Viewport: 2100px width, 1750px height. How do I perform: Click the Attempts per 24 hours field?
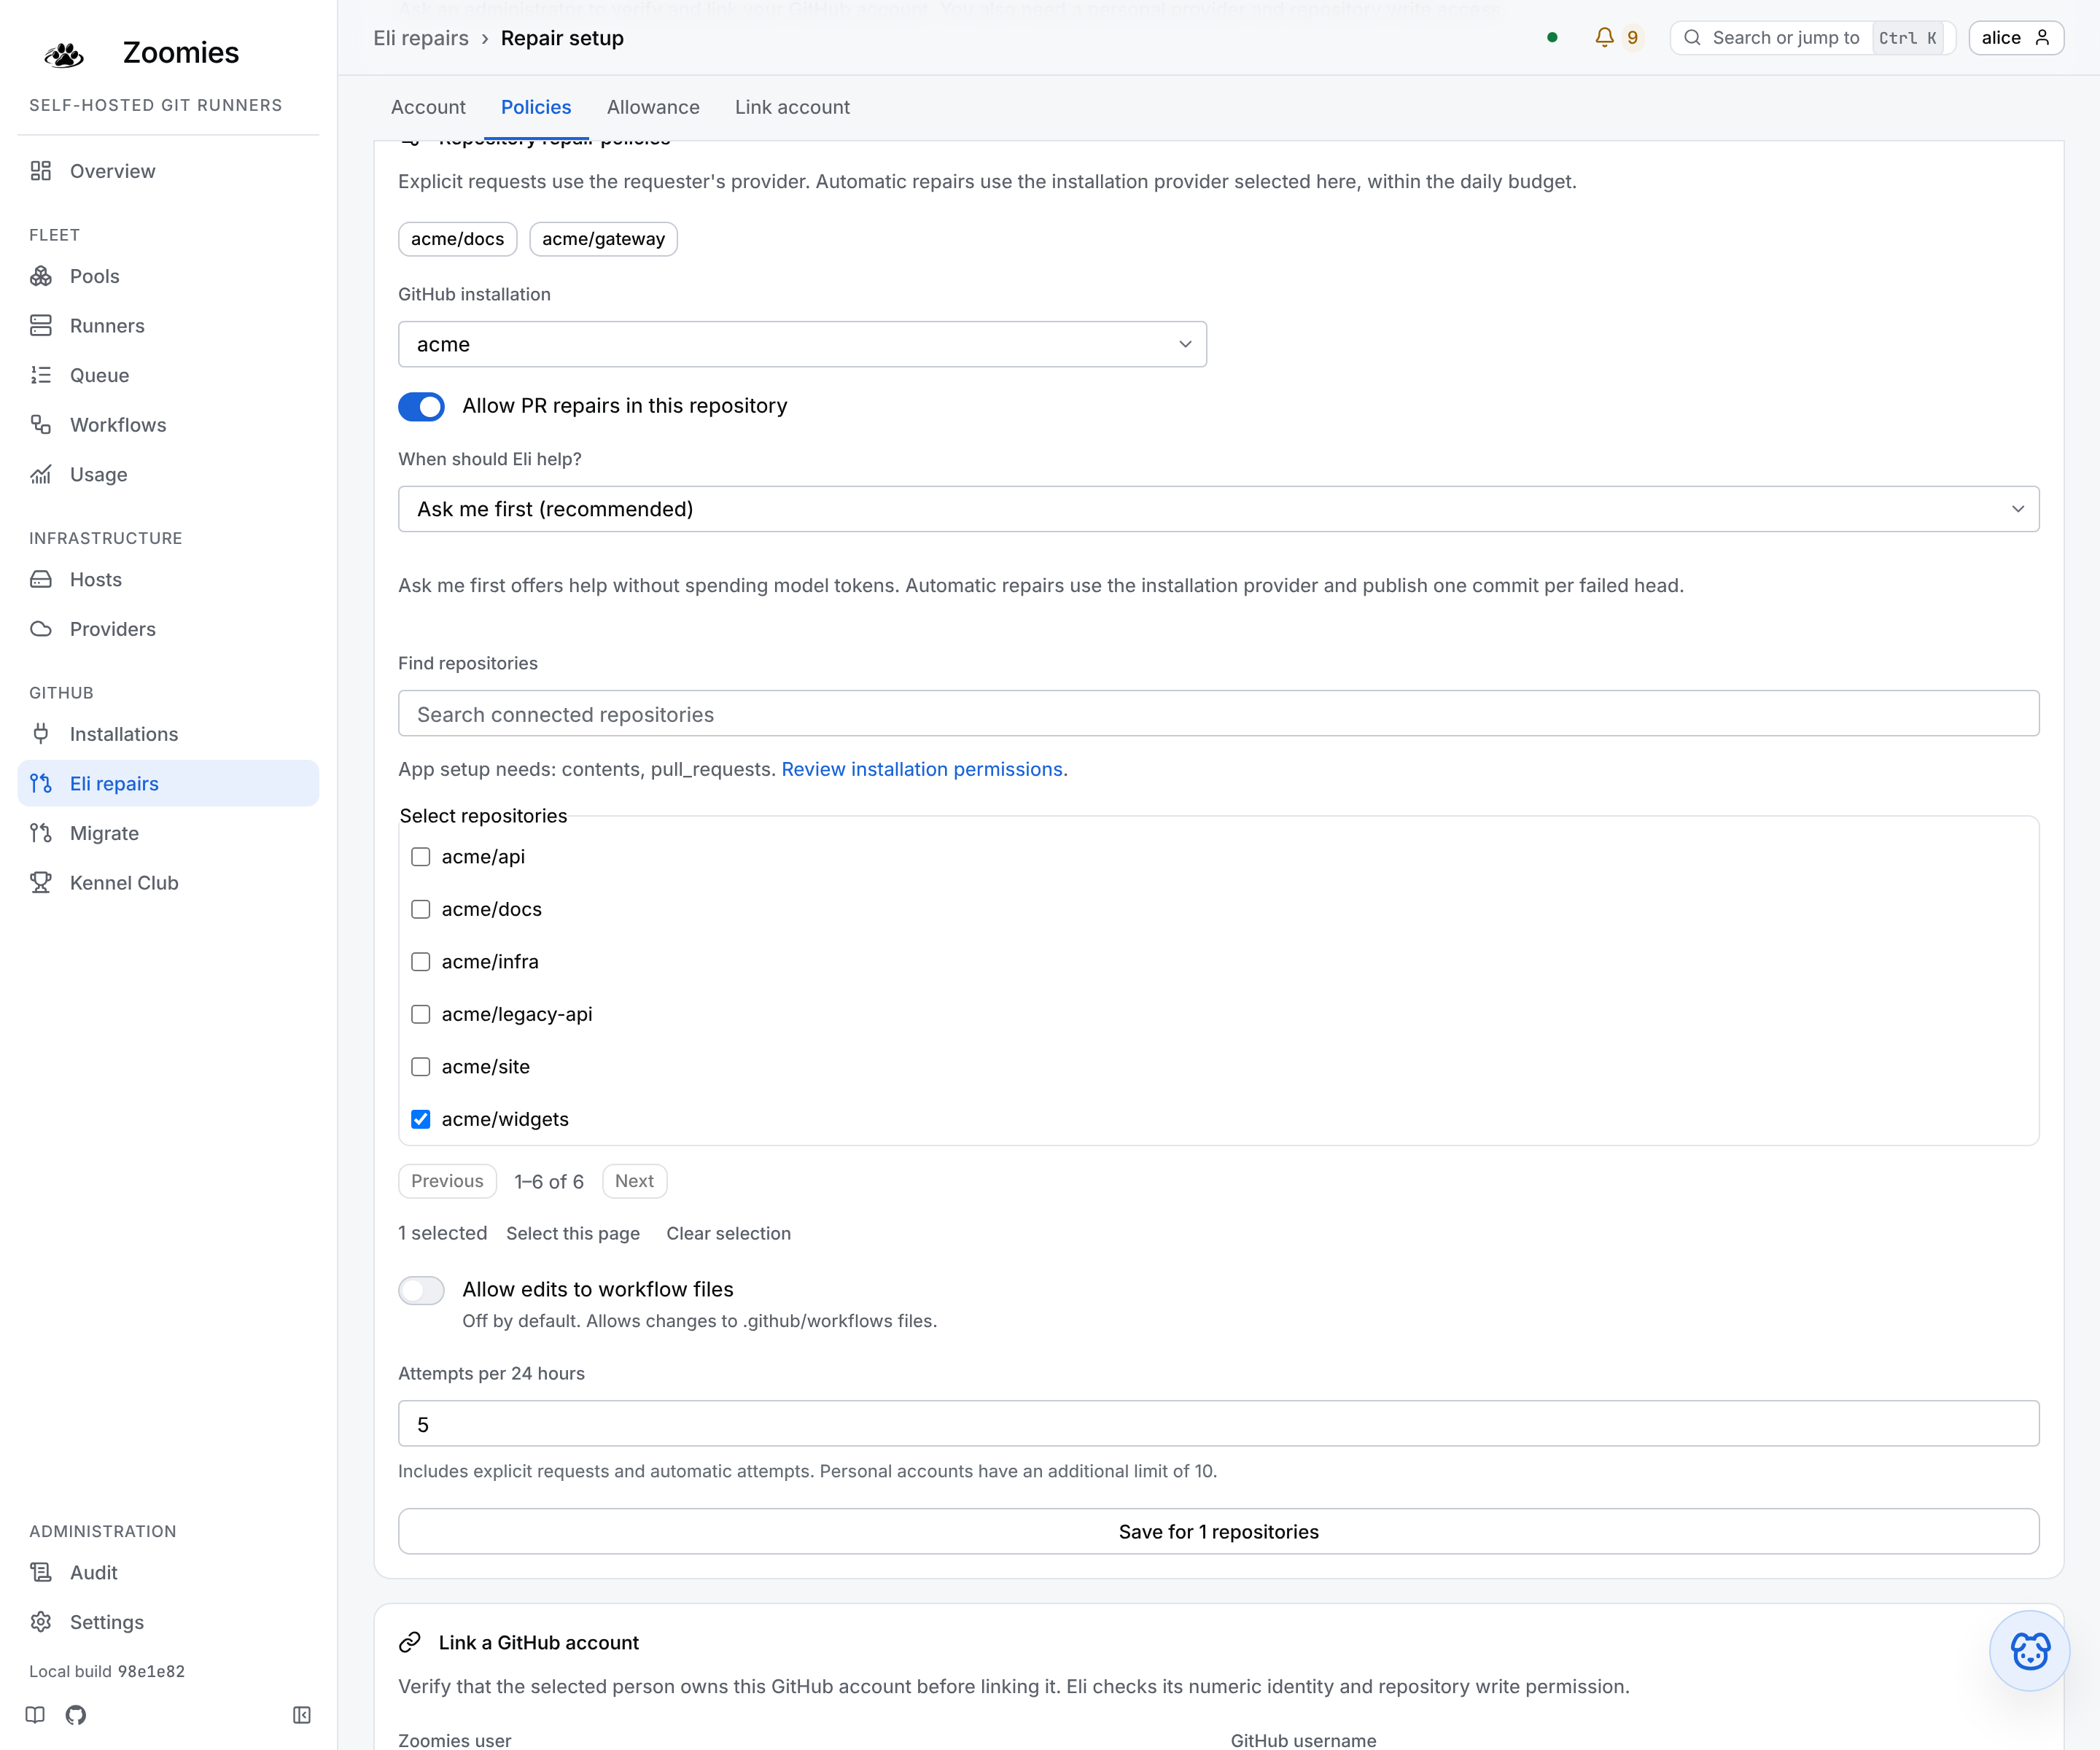[1218, 1424]
